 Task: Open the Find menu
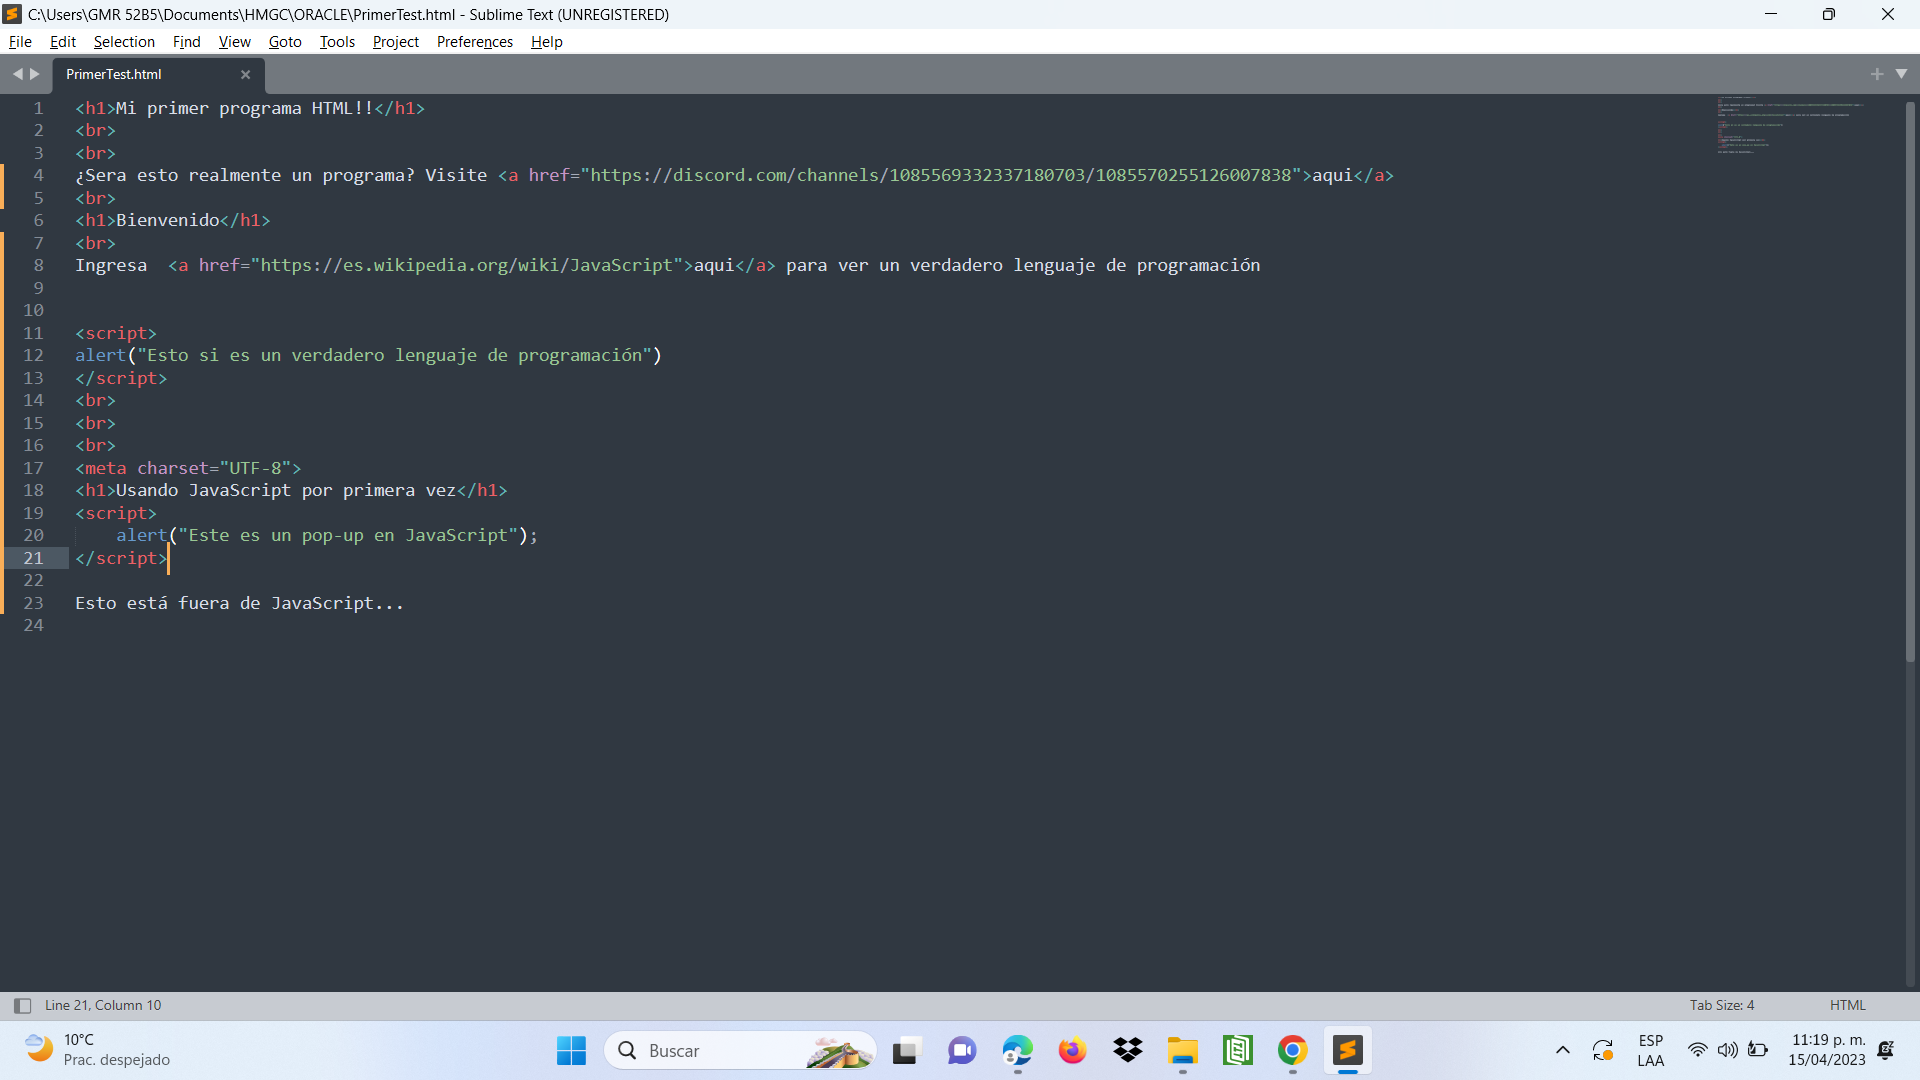click(186, 42)
